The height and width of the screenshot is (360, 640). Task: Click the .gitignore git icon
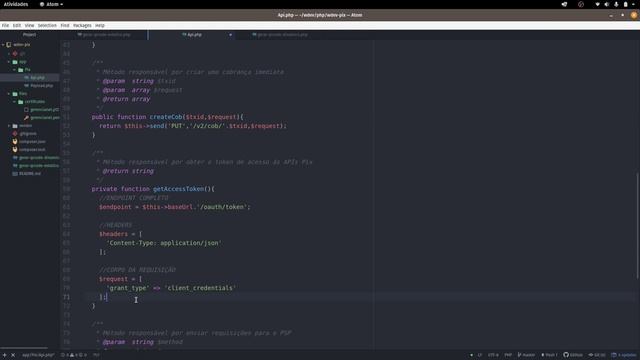[x=15, y=133]
